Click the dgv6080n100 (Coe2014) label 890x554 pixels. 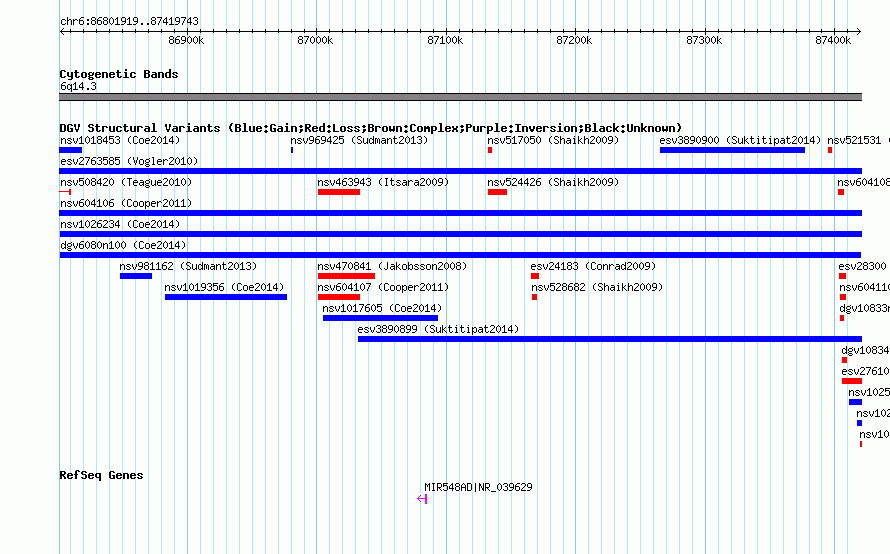[123, 245]
